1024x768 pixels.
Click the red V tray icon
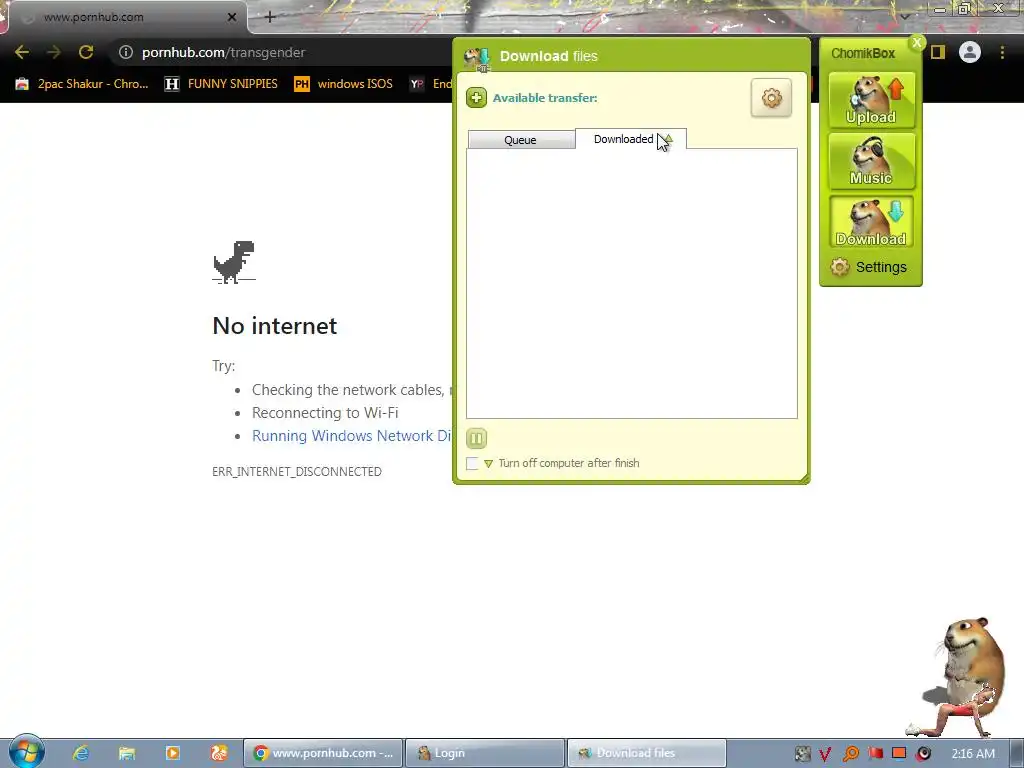click(x=825, y=754)
